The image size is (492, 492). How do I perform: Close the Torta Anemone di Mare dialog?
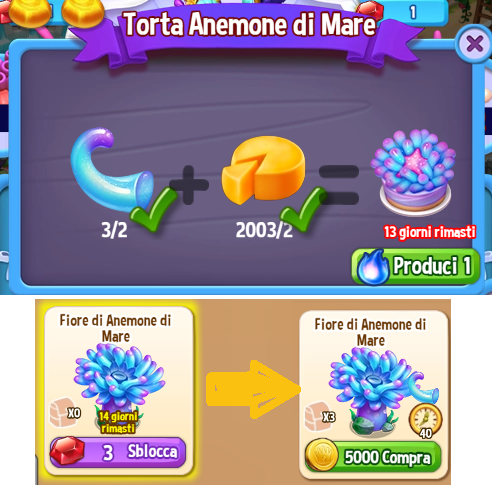[x=474, y=44]
